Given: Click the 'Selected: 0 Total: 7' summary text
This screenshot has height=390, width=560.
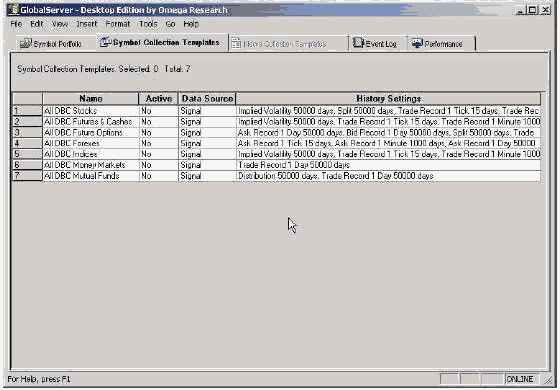Looking at the screenshot, I should [x=154, y=69].
